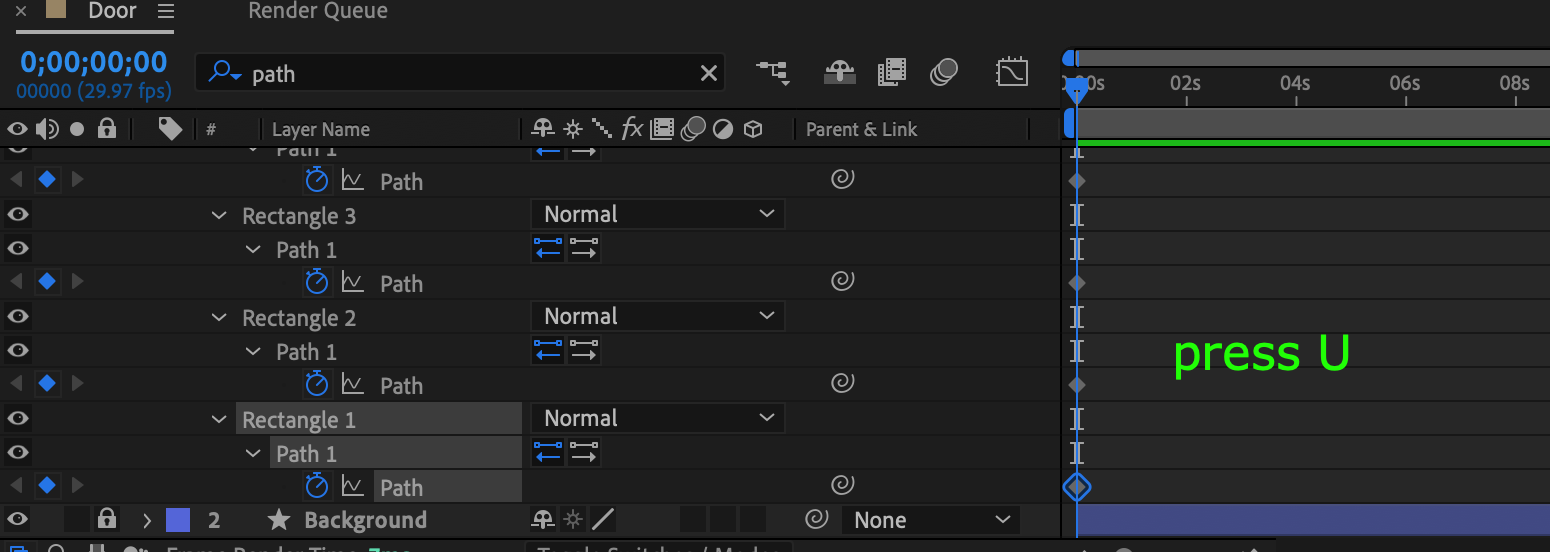
Task: Click the Composition Mini-Flowchart icon
Action: tap(771, 72)
